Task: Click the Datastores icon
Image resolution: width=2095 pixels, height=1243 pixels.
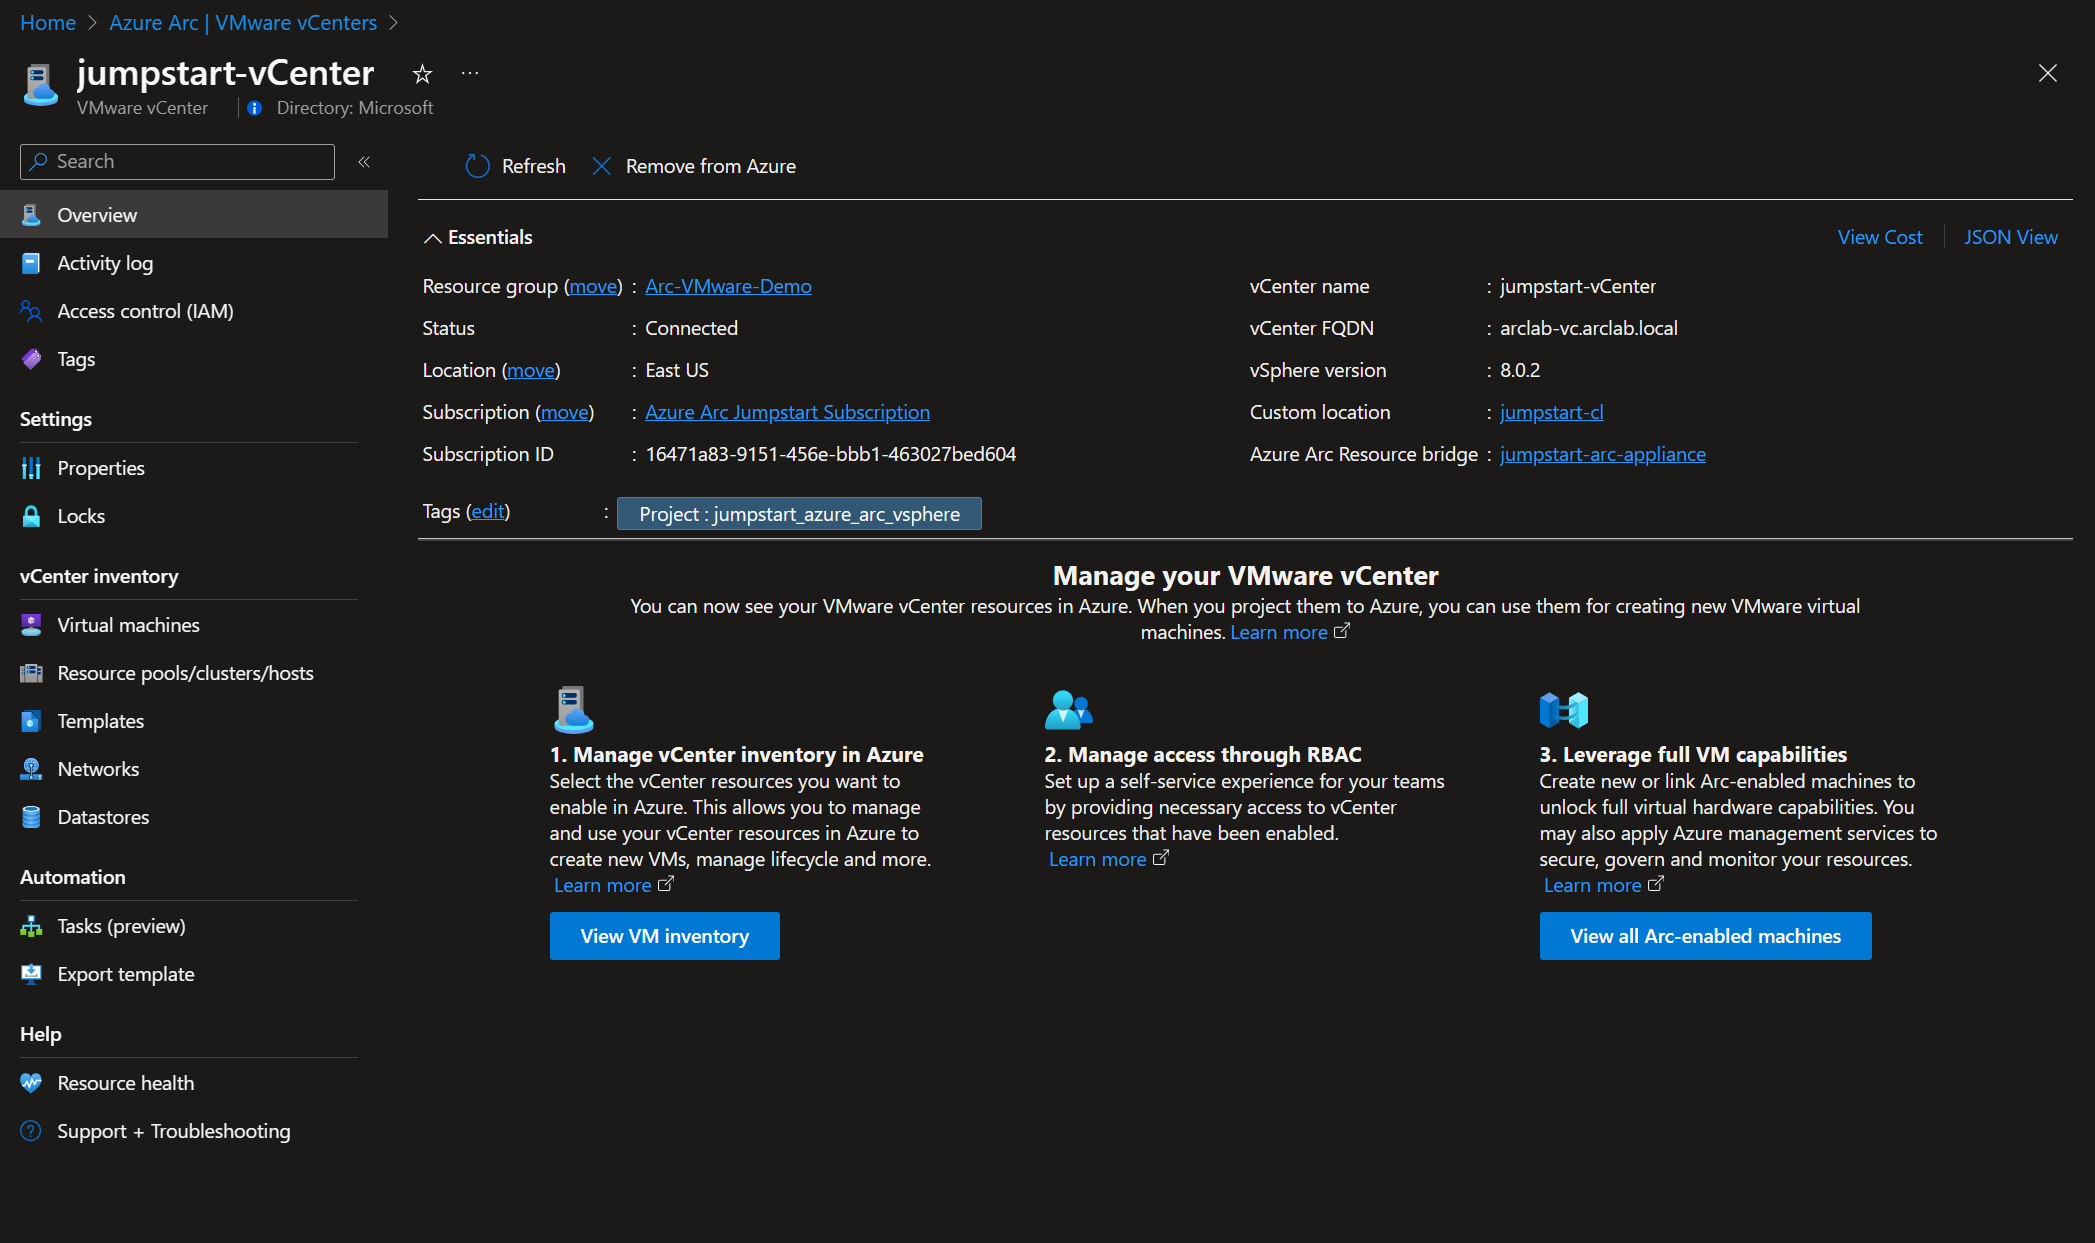Action: pos(31,817)
